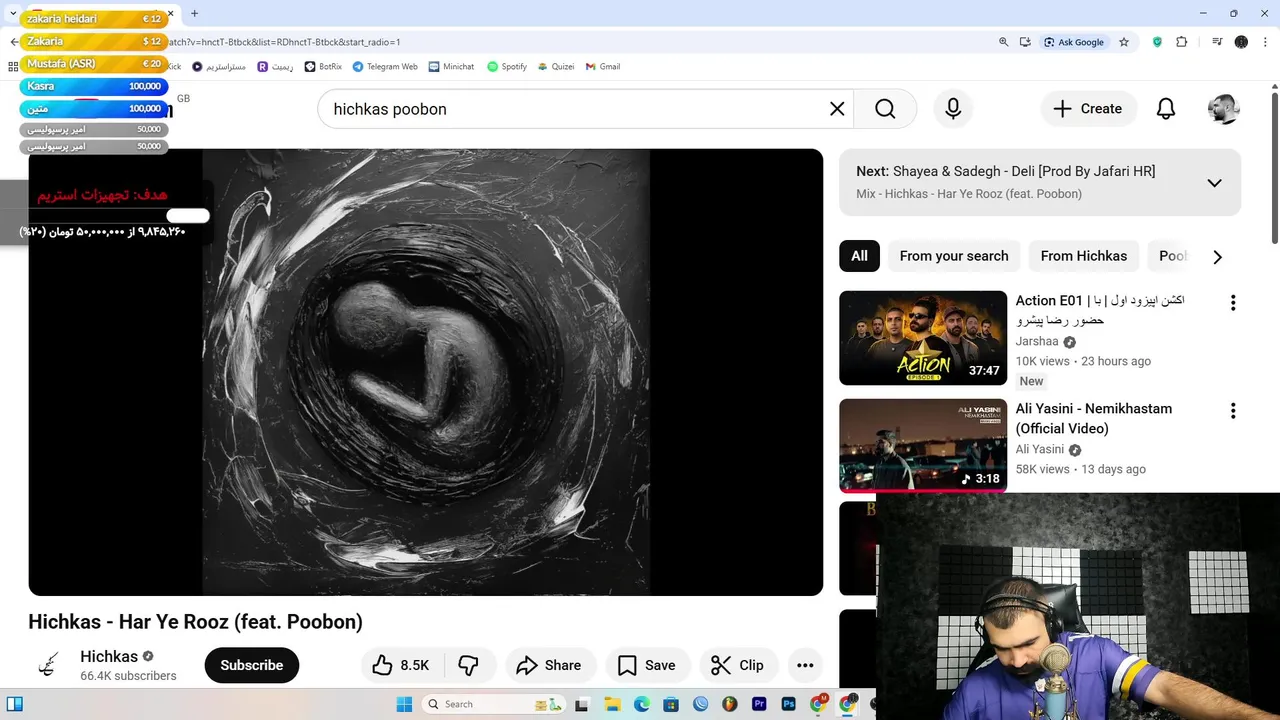The width and height of the screenshot is (1280, 720).
Task: Click the Create button
Action: [x=1088, y=109]
